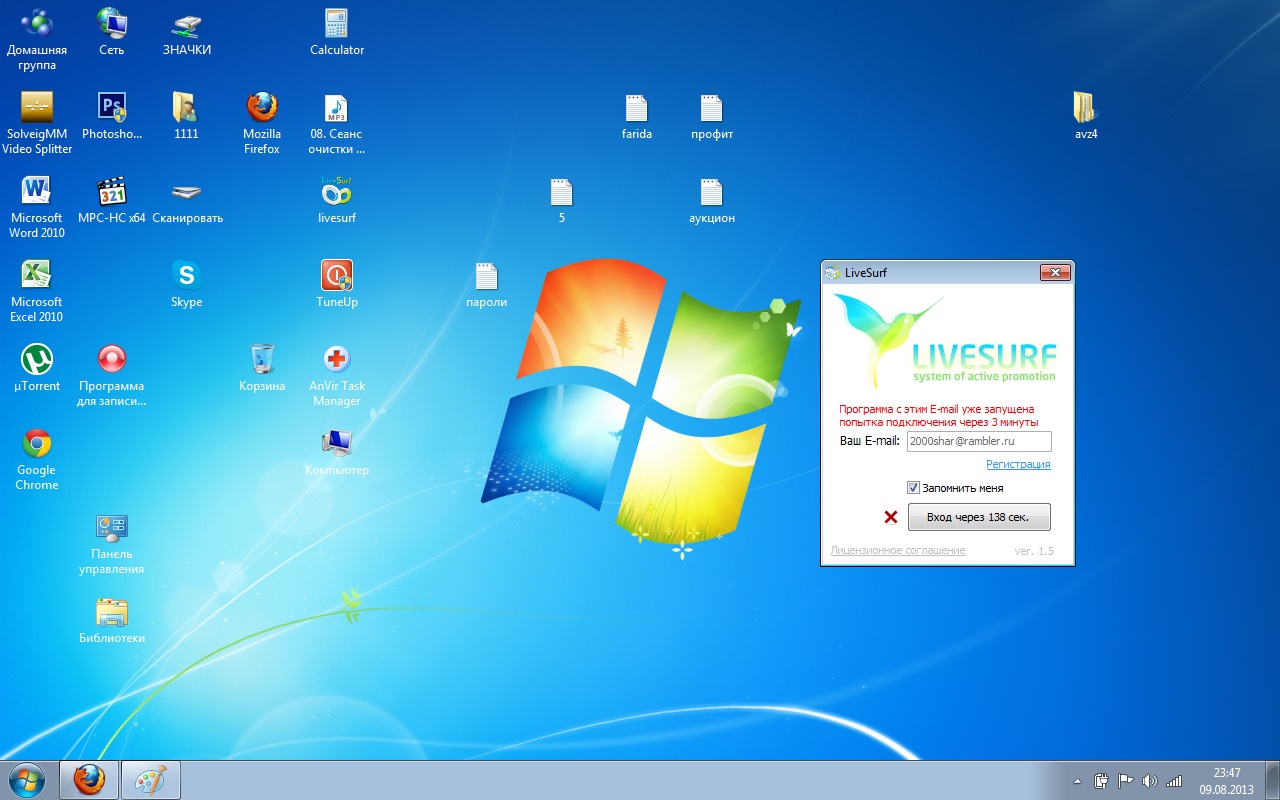
Task: Show hidden tray icons arrow
Action: [x=1077, y=781]
